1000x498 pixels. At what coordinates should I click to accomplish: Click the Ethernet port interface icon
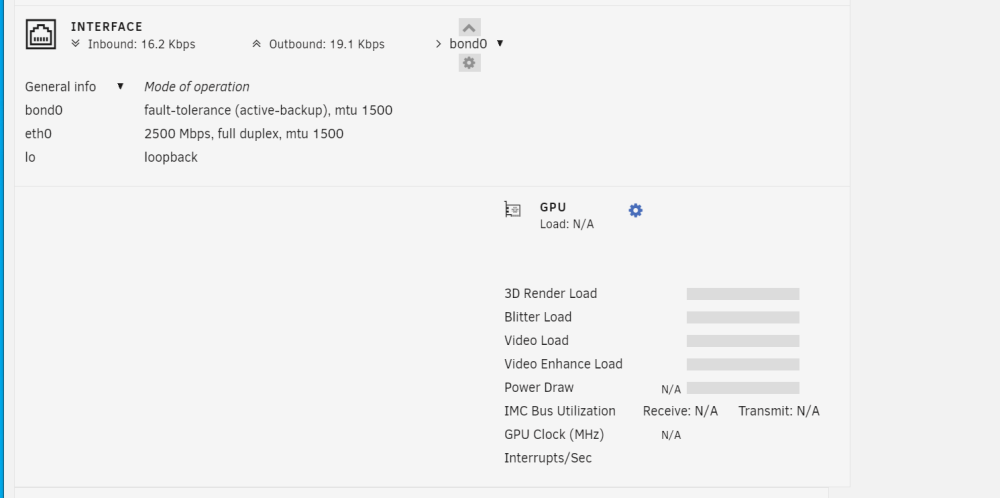(41, 34)
